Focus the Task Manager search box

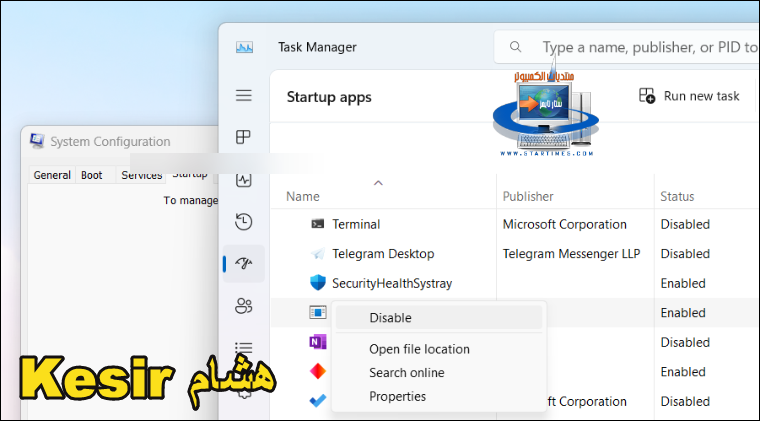click(x=626, y=47)
